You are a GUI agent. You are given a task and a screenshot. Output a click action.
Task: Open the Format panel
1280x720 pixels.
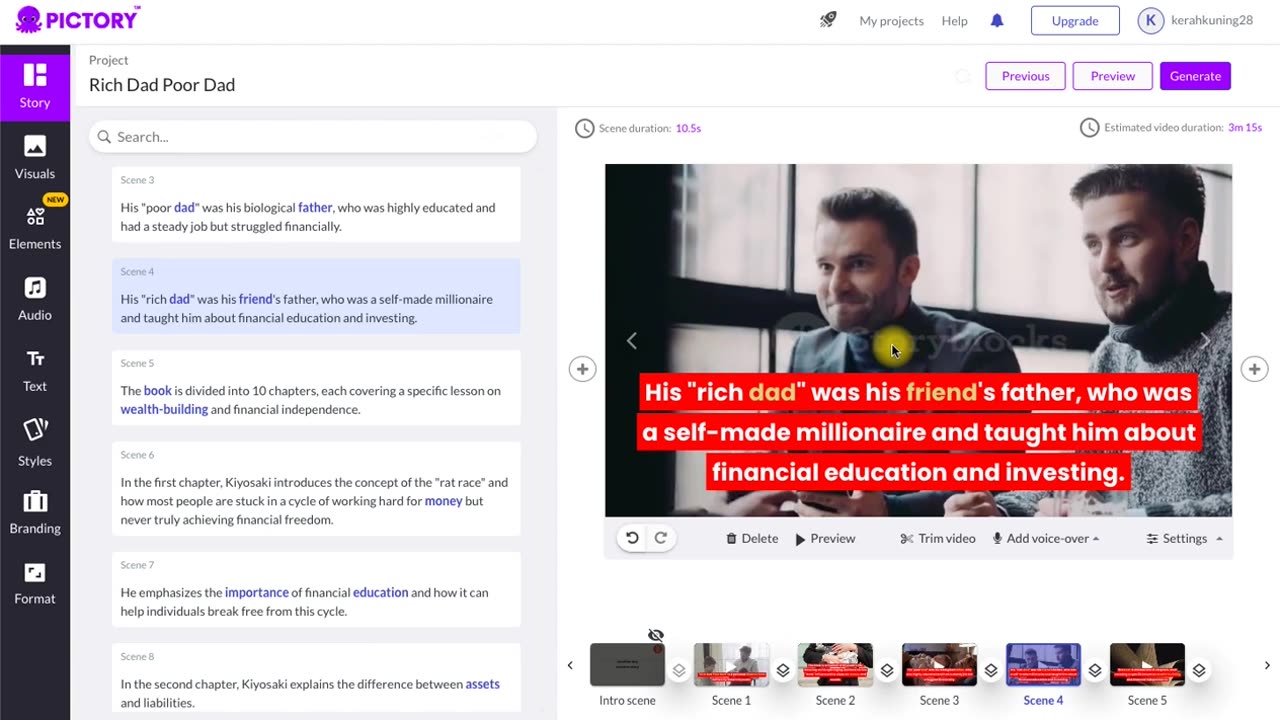point(35,585)
